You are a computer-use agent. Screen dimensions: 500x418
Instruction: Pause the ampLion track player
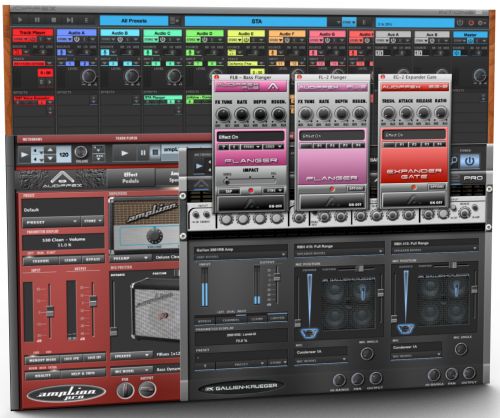click(143, 153)
